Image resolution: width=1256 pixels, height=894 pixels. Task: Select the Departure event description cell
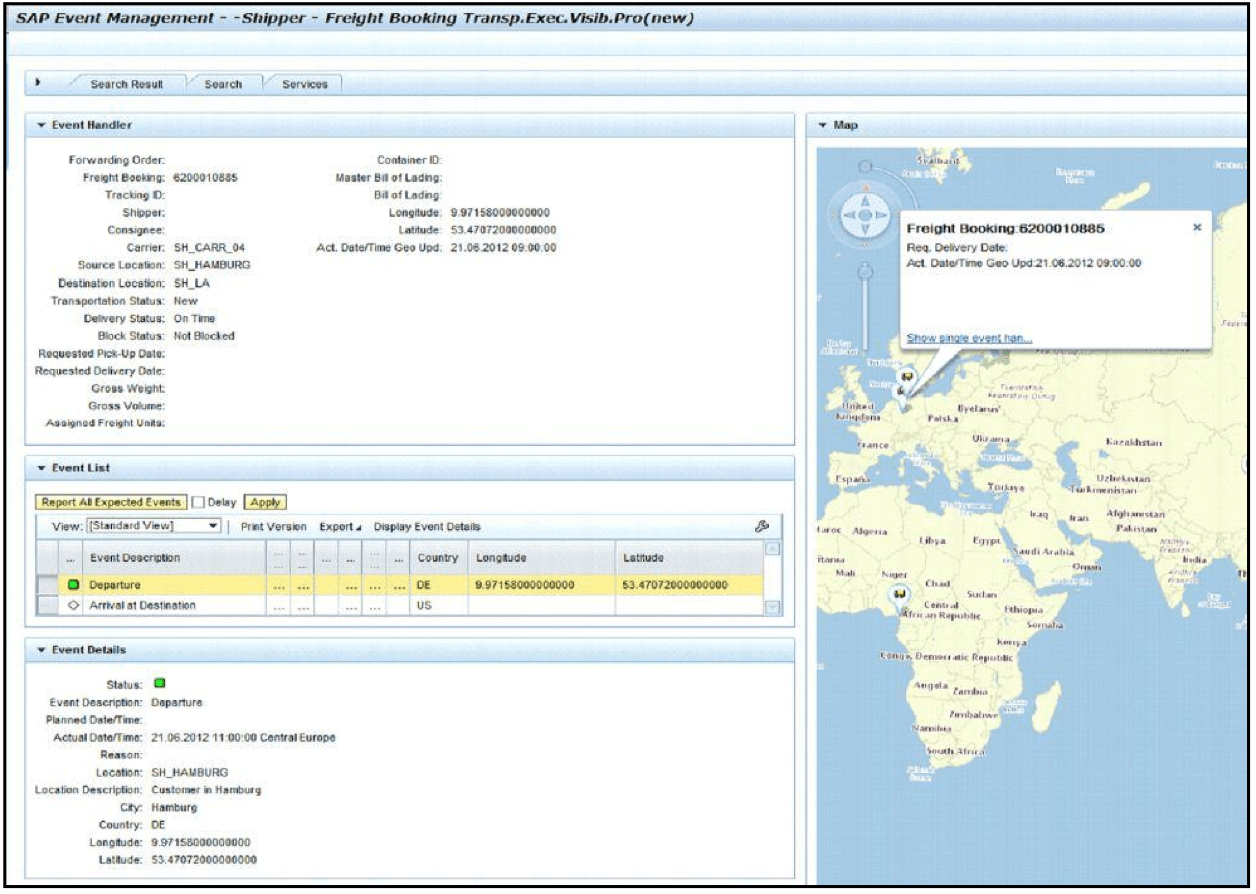coord(173,585)
